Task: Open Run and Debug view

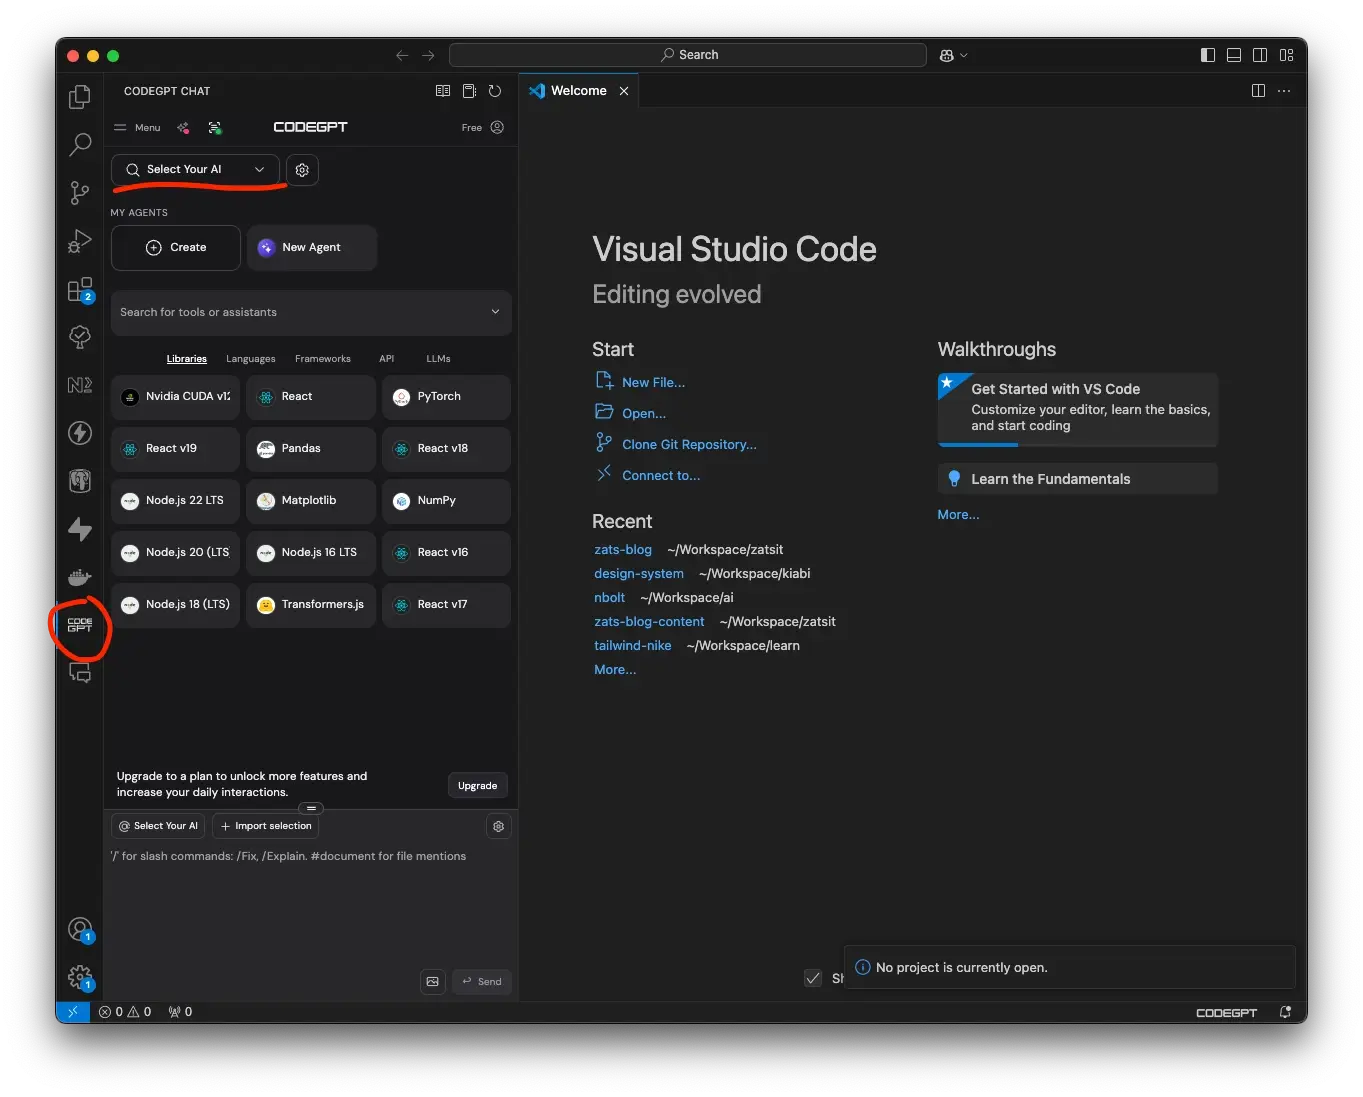Action: 79,241
